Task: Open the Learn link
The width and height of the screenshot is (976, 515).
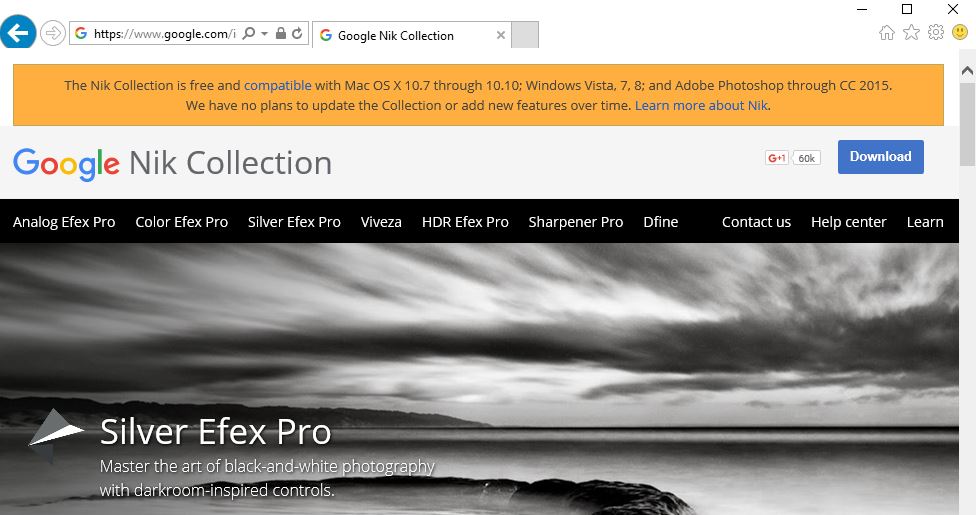Action: tap(925, 222)
